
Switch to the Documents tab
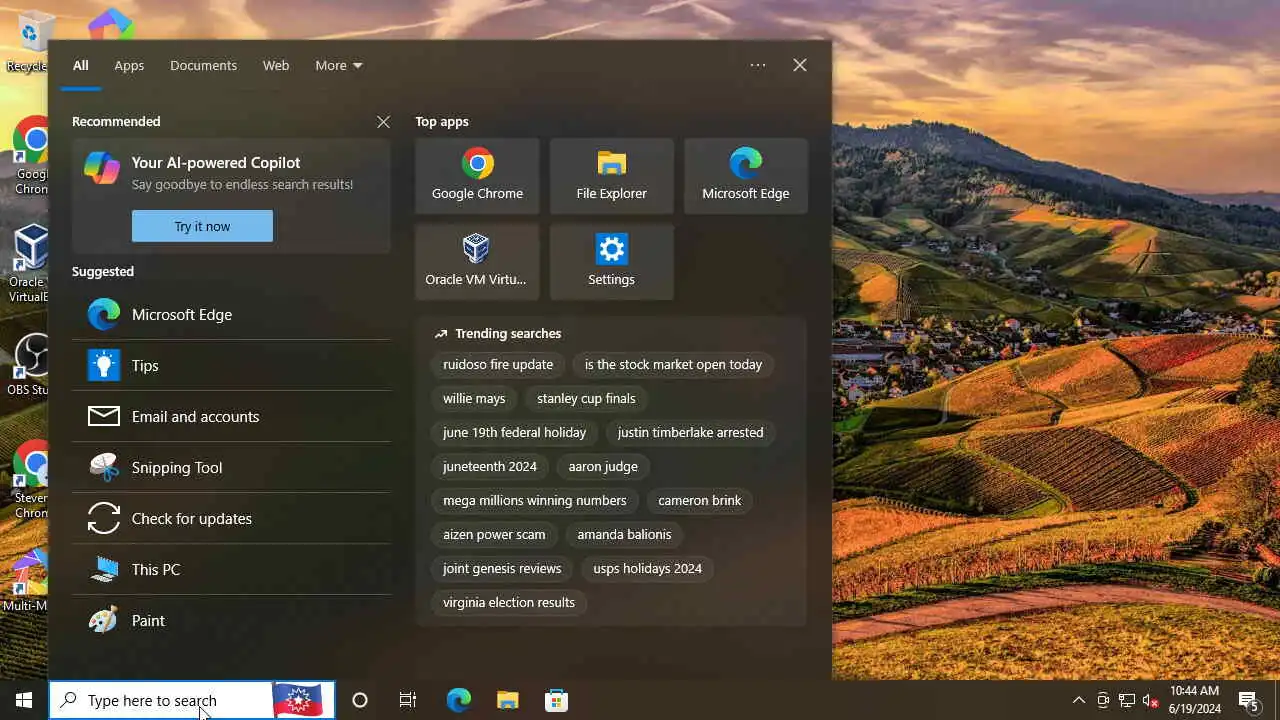pyautogui.click(x=203, y=65)
